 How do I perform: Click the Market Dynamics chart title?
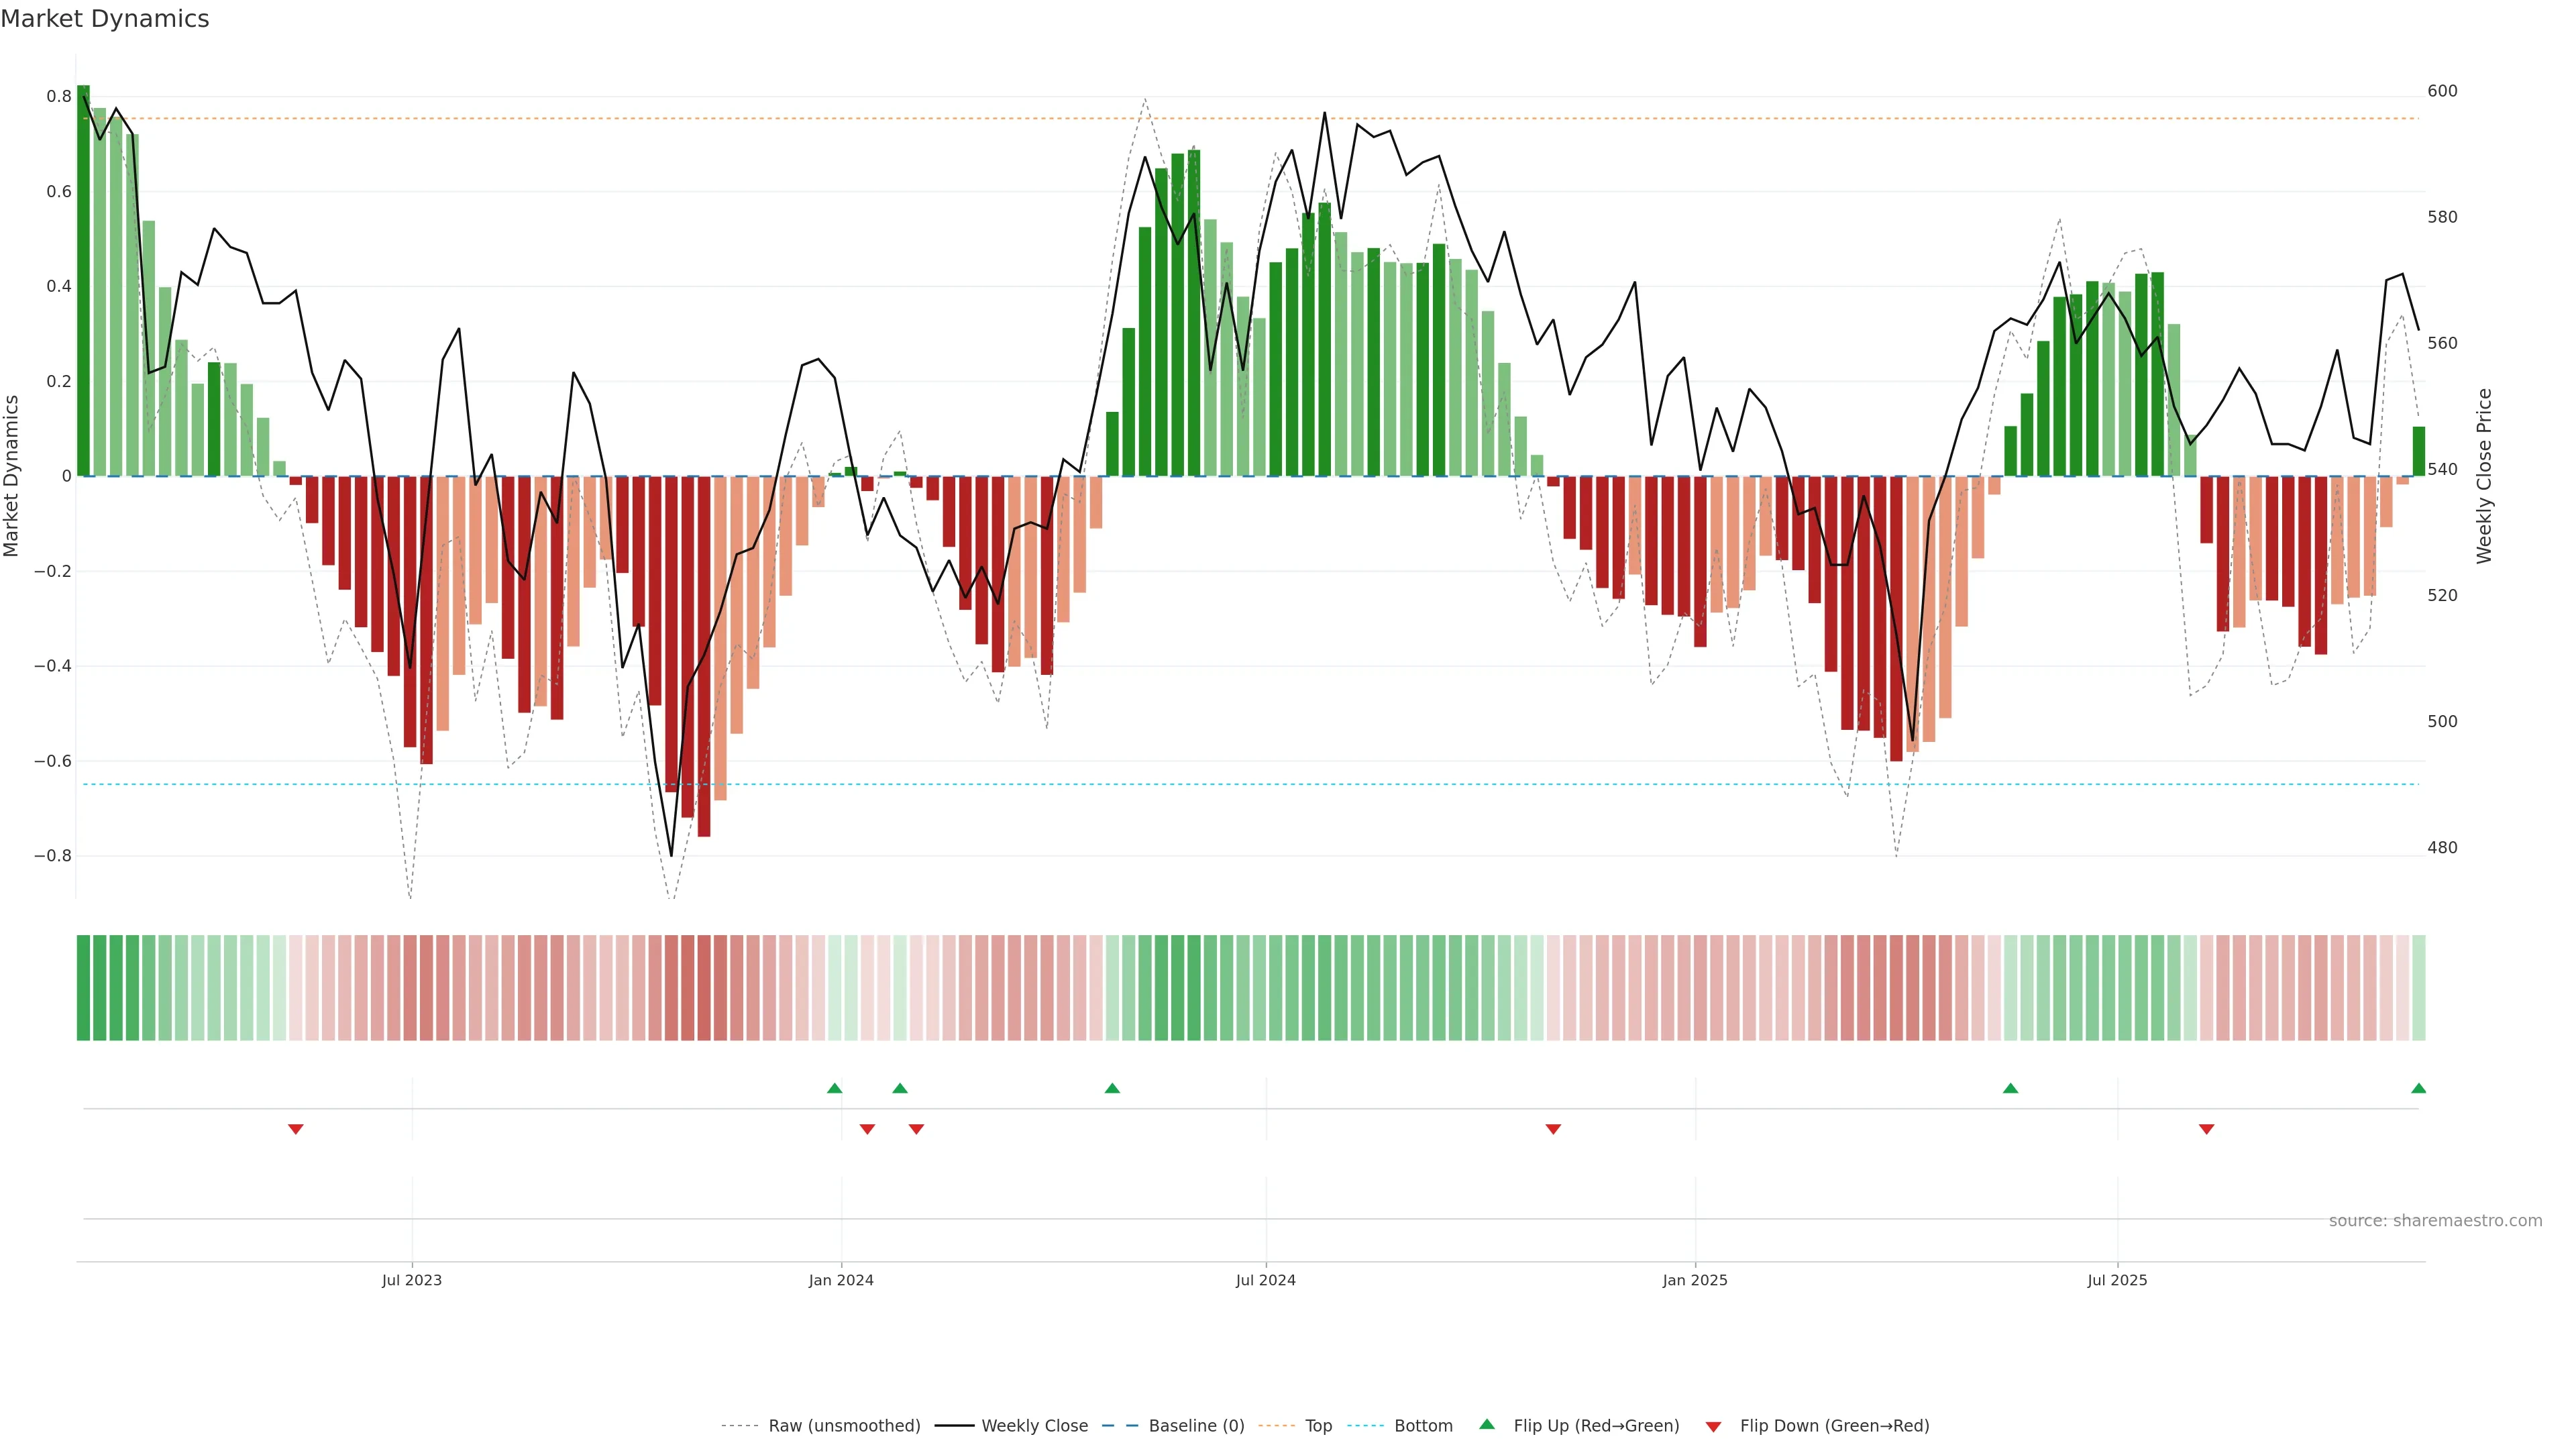[105, 19]
